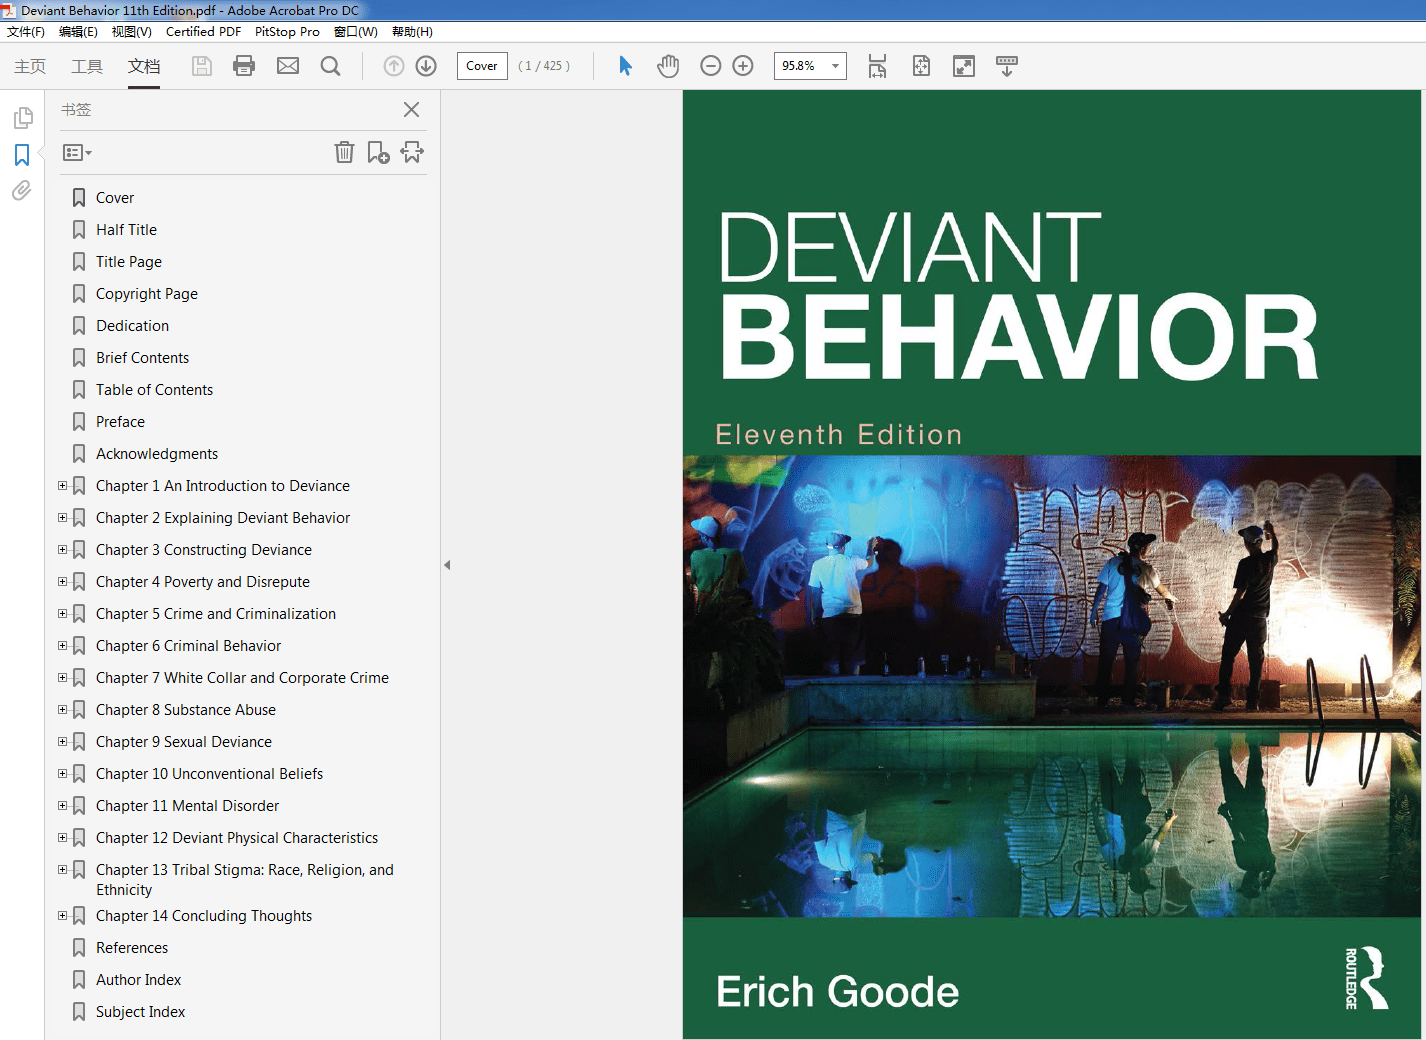Open the zoom level dropdown

click(835, 66)
